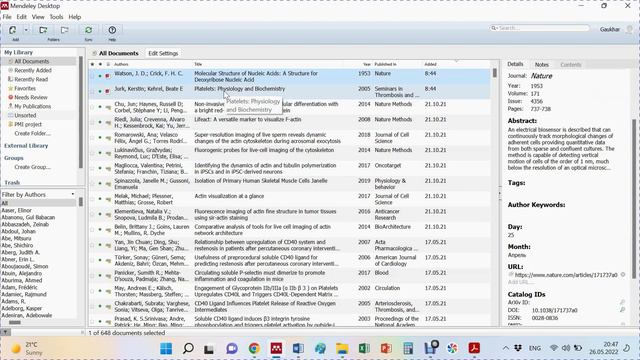The height and width of the screenshot is (360, 640).
Task: Click the filter toggle icon in status bar
Action: (x=5, y=332)
